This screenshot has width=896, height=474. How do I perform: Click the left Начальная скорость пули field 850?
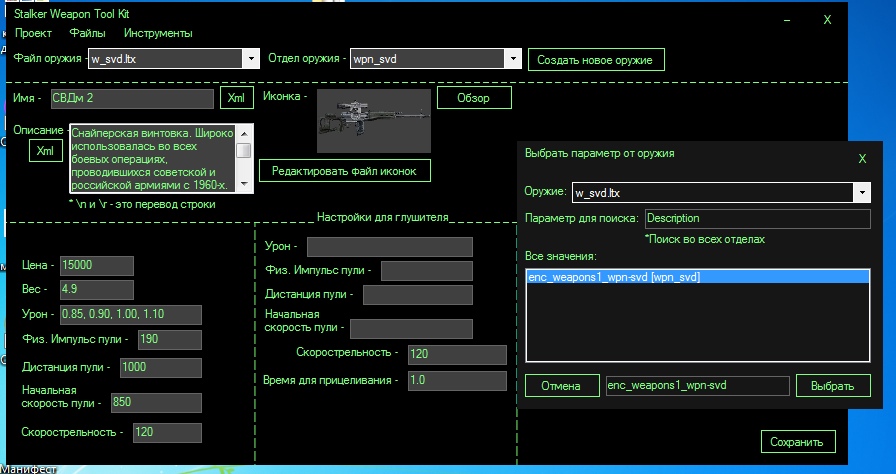(x=156, y=403)
